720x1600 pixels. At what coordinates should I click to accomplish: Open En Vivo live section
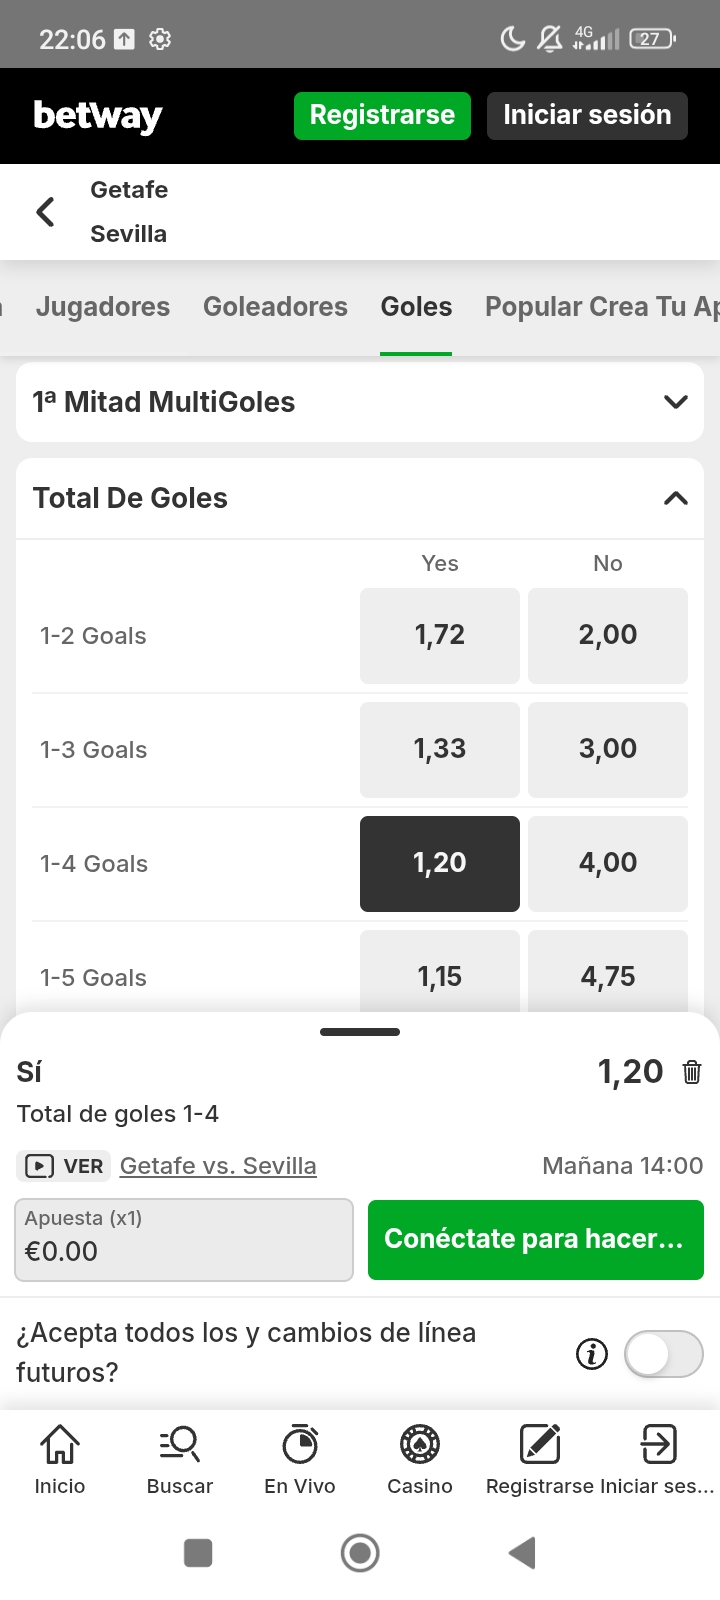pos(300,1459)
